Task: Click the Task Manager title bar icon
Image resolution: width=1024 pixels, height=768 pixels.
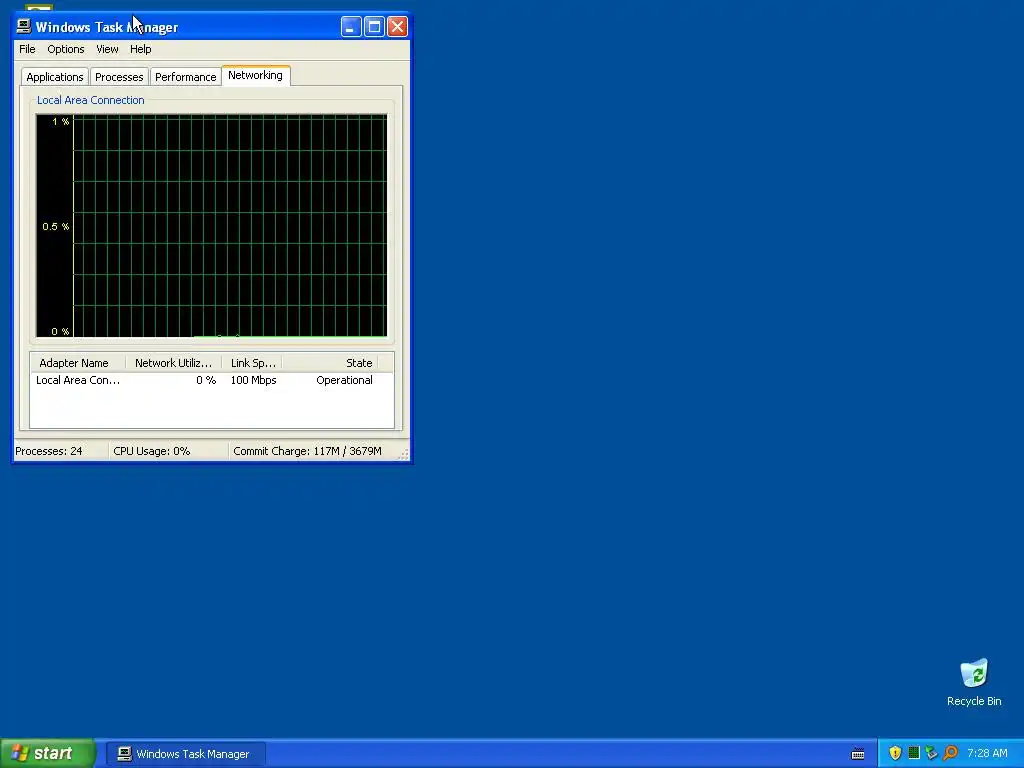Action: (24, 26)
